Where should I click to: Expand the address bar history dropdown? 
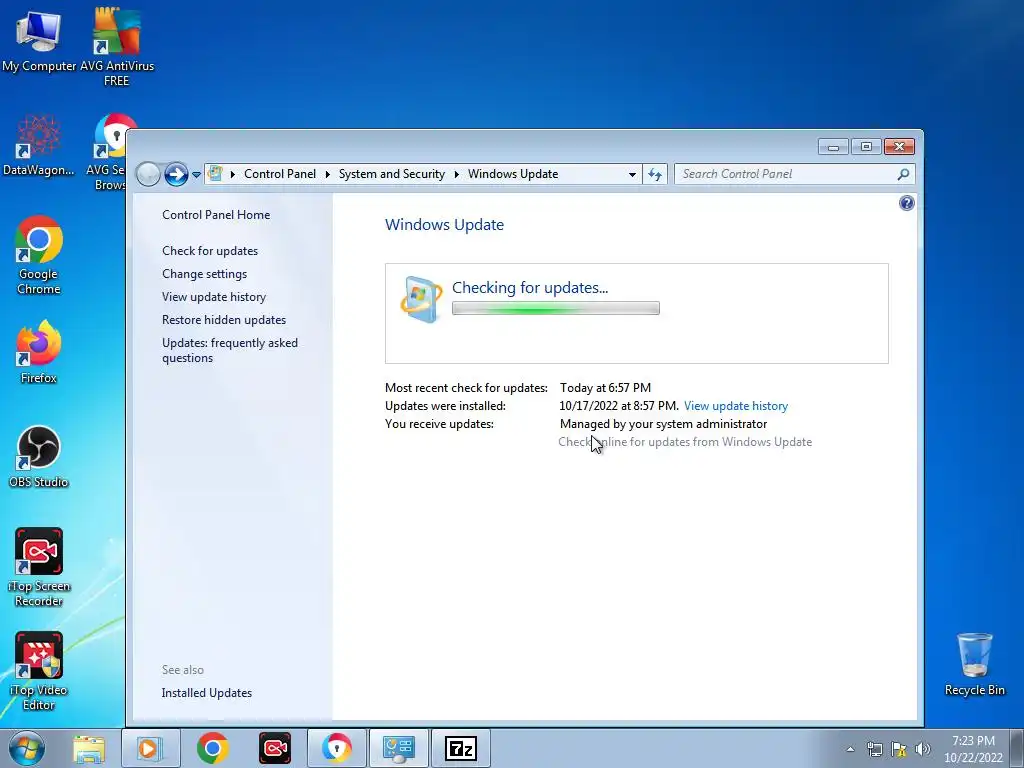coord(632,174)
